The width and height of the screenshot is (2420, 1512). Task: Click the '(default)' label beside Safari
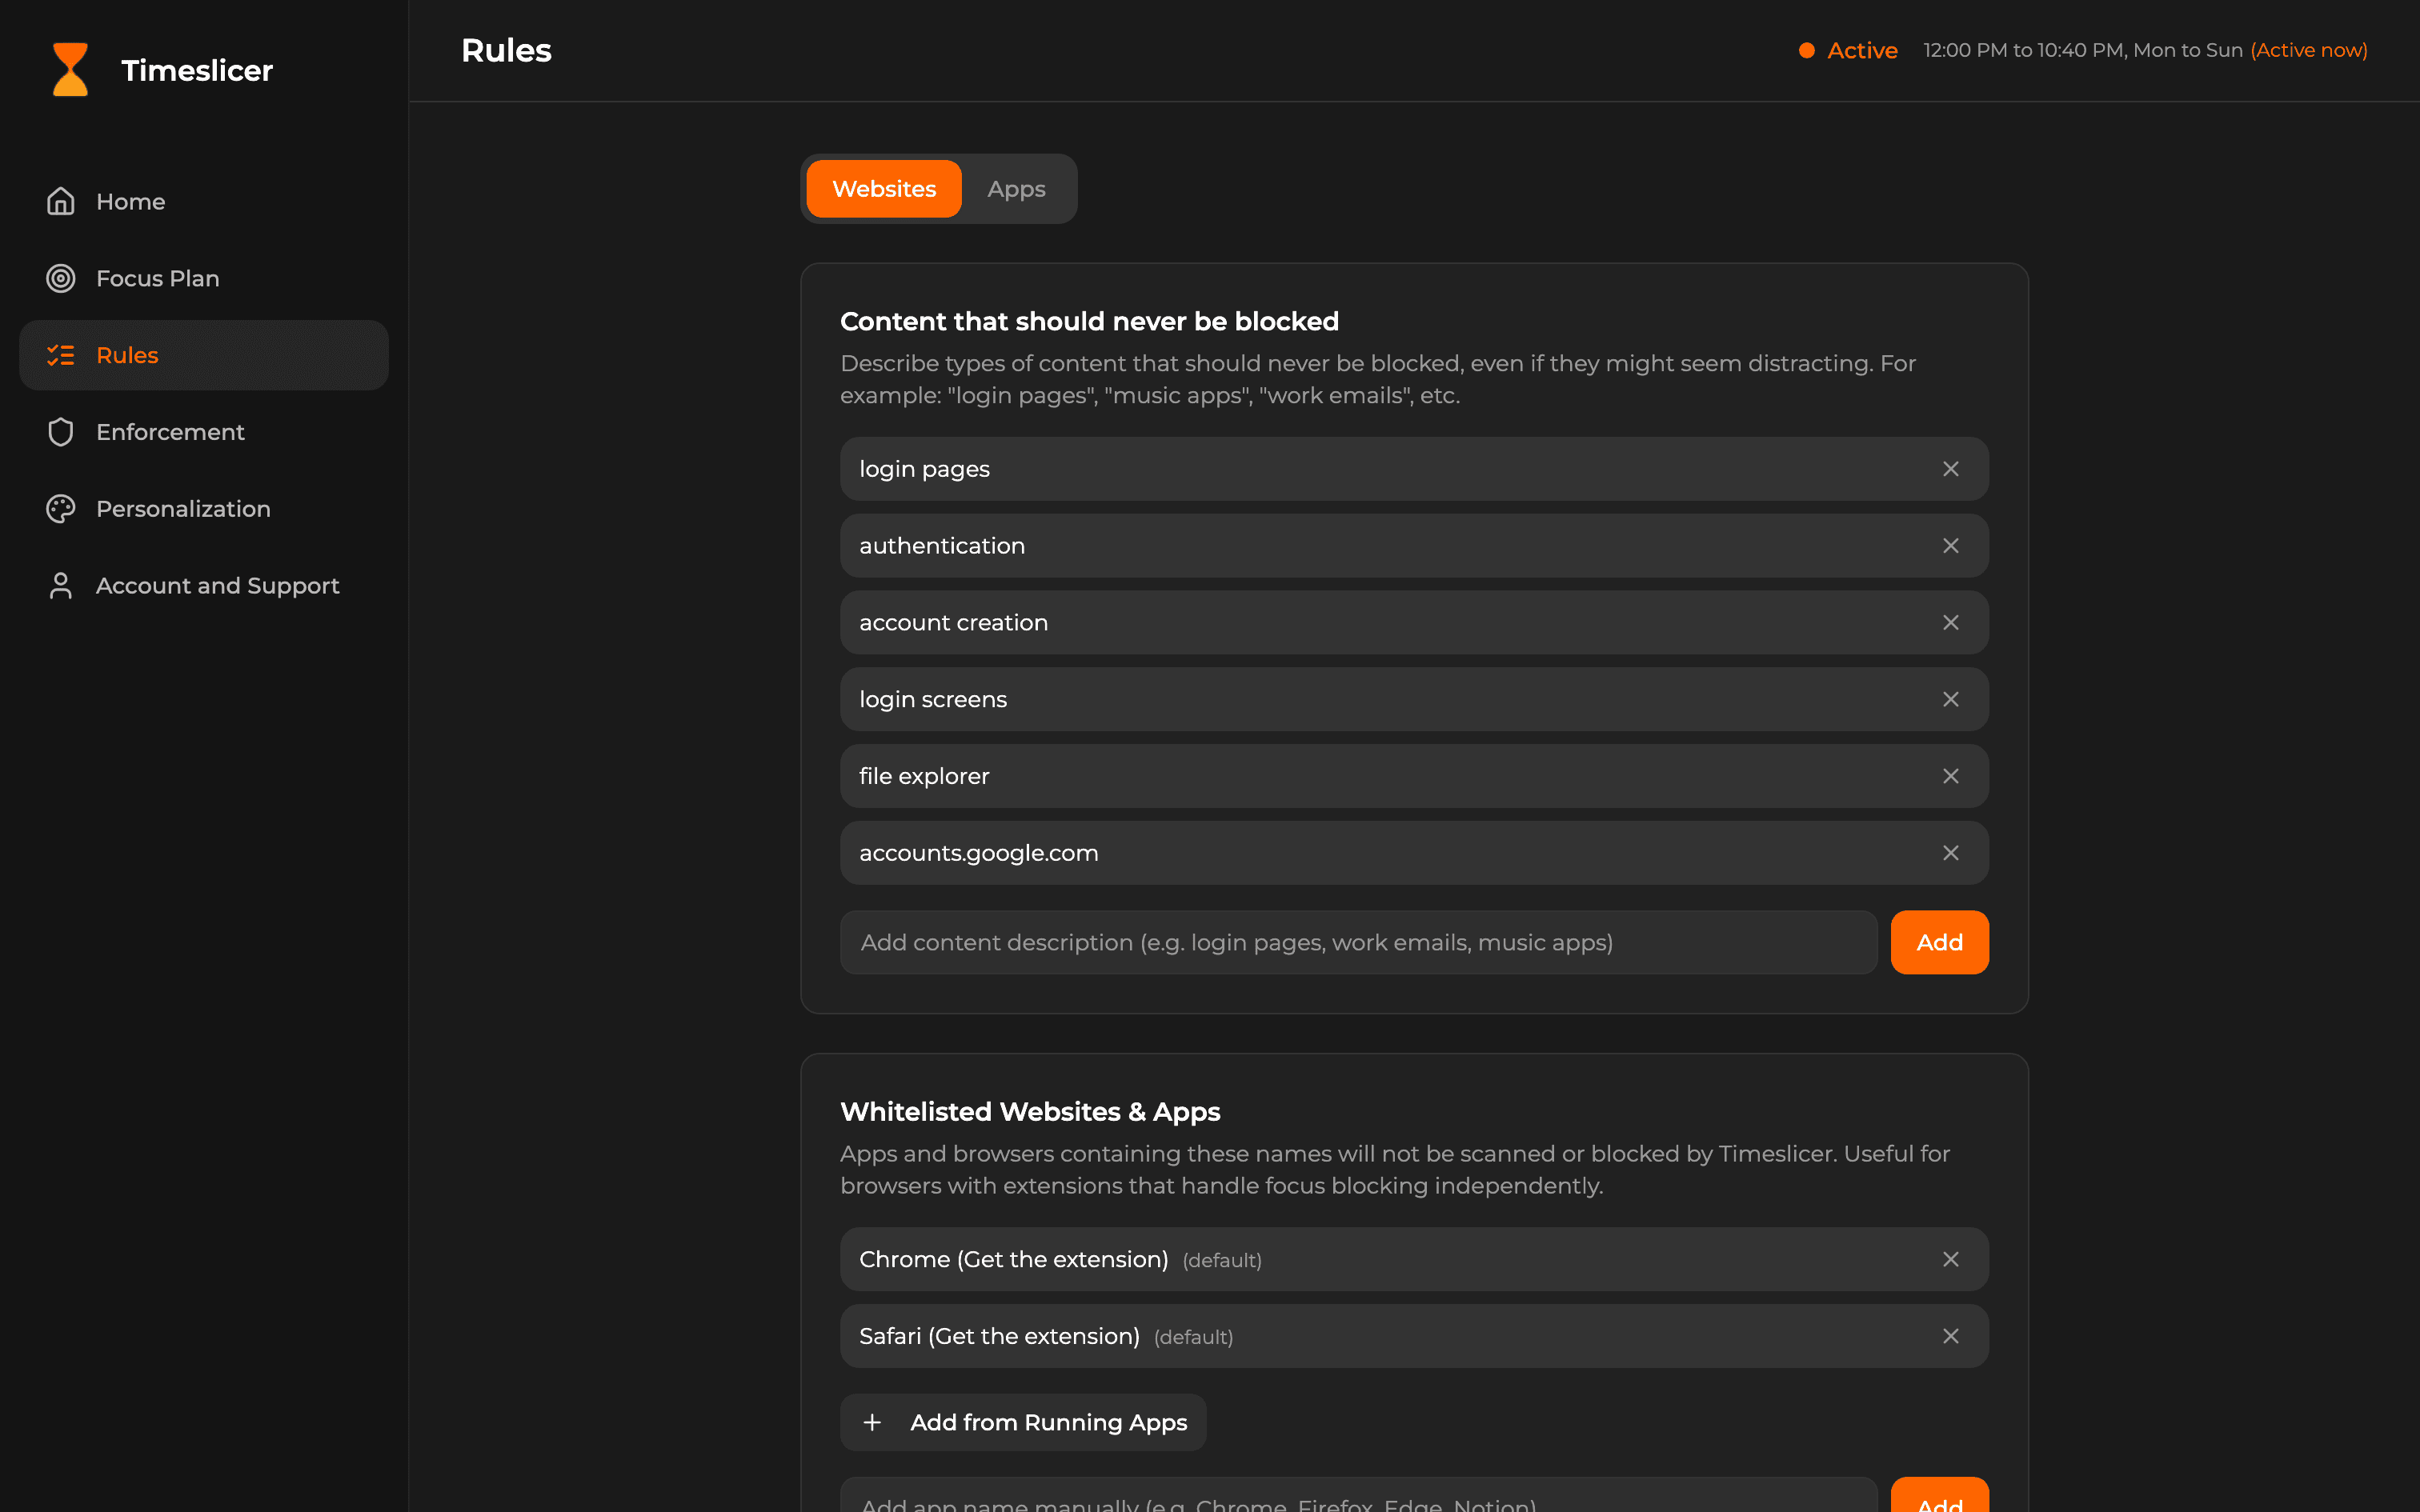pos(1193,1338)
